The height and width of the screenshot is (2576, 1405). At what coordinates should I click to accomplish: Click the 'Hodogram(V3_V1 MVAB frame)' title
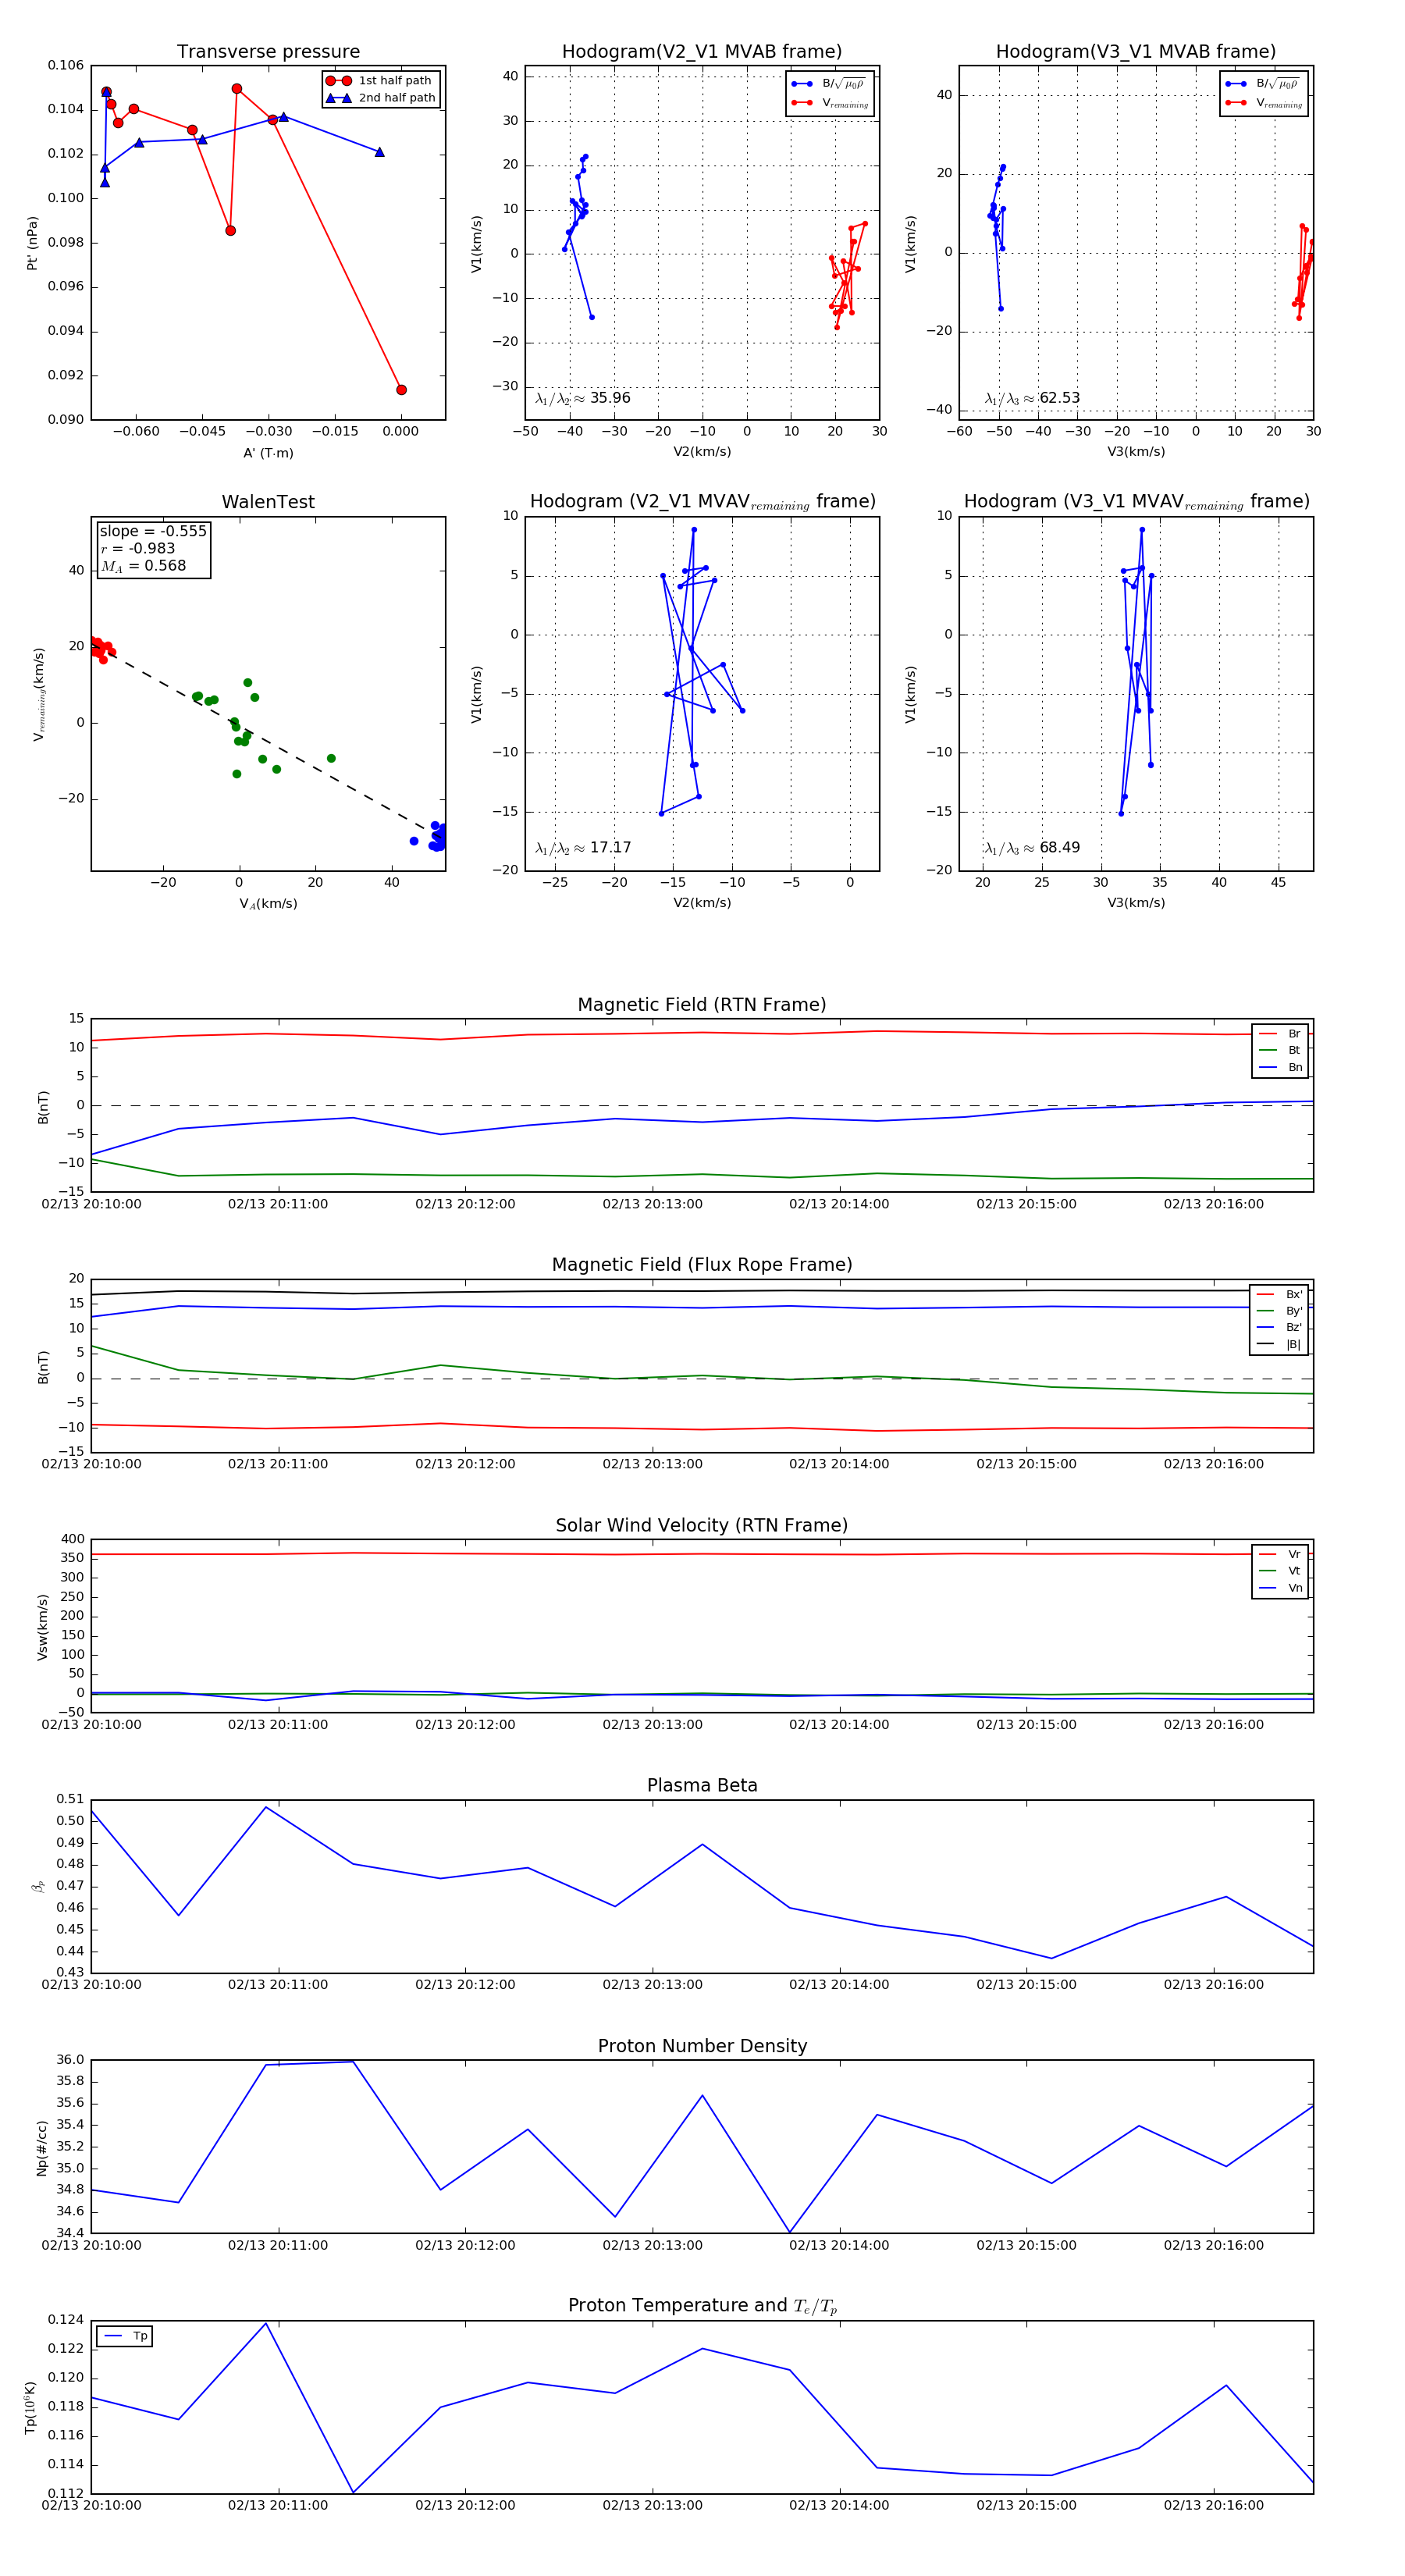click(1136, 52)
